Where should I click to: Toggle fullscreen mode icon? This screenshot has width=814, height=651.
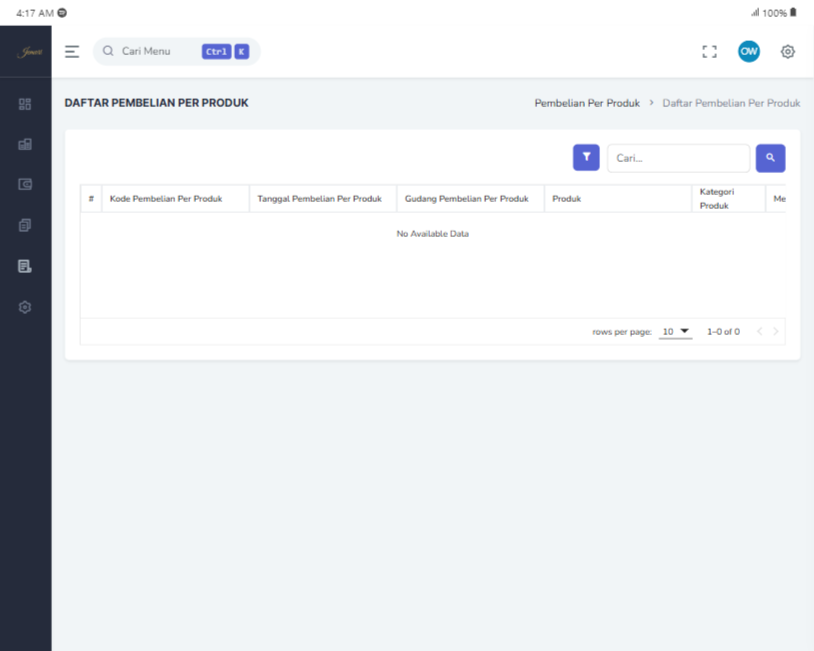(x=710, y=52)
